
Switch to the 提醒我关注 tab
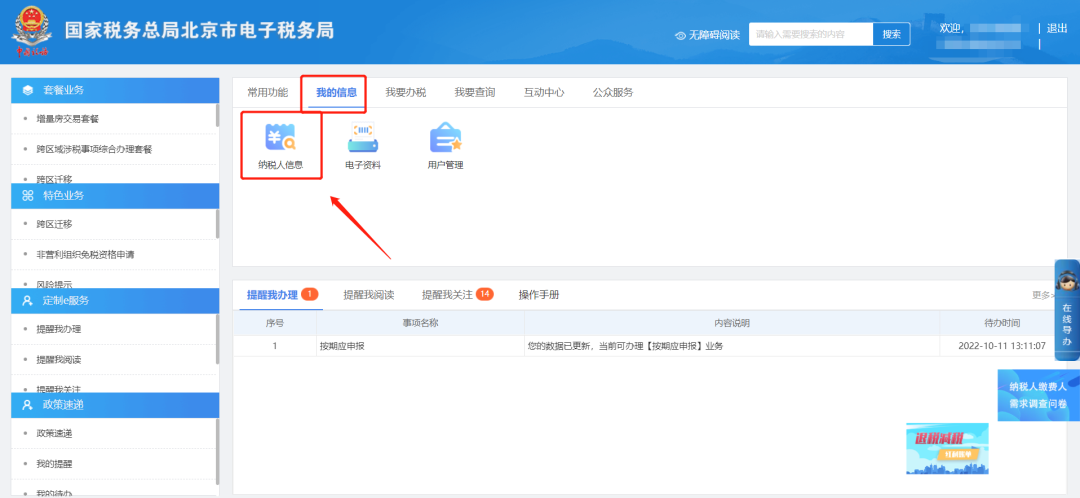448,295
